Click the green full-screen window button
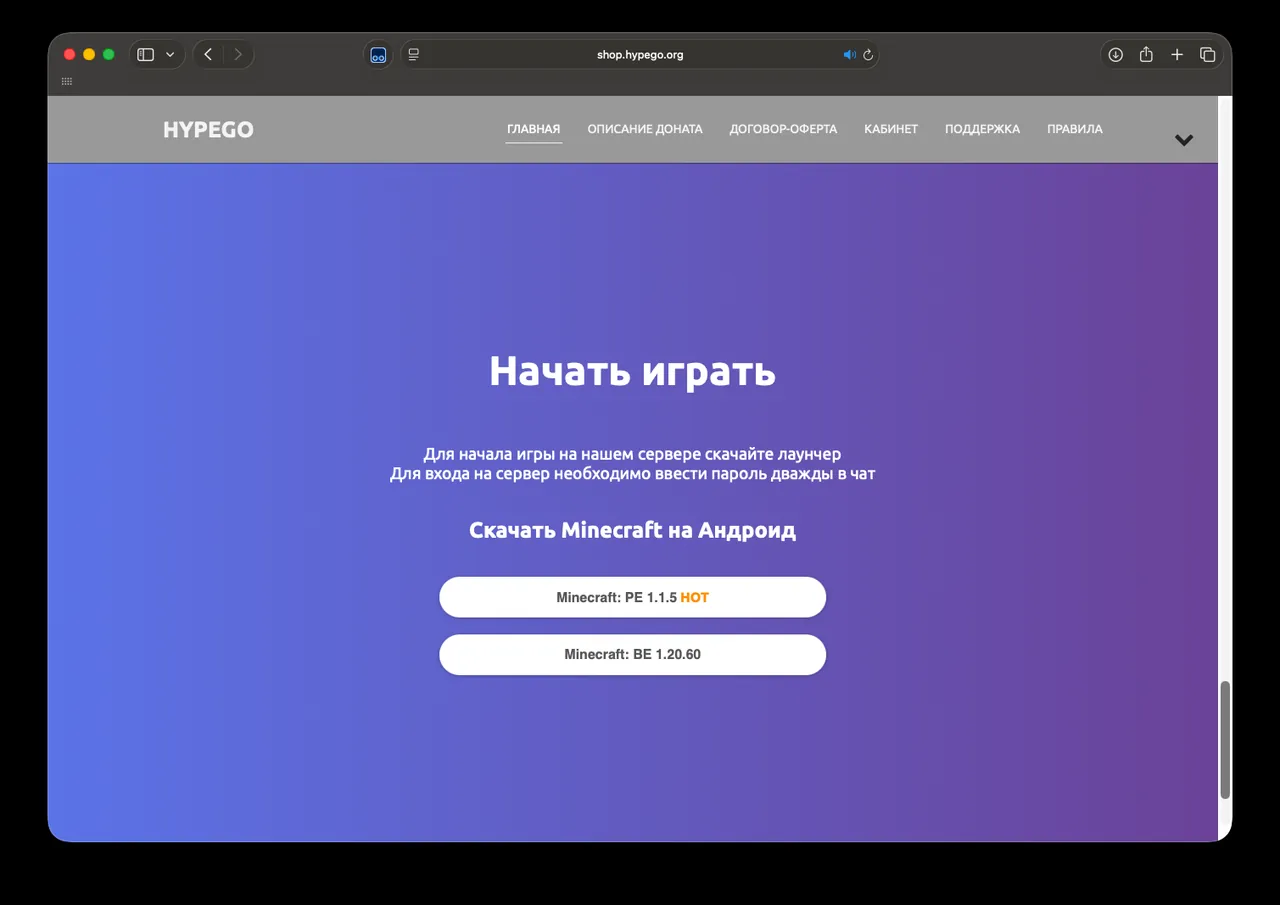Screen dimensions: 1280x905 click(x=109, y=55)
